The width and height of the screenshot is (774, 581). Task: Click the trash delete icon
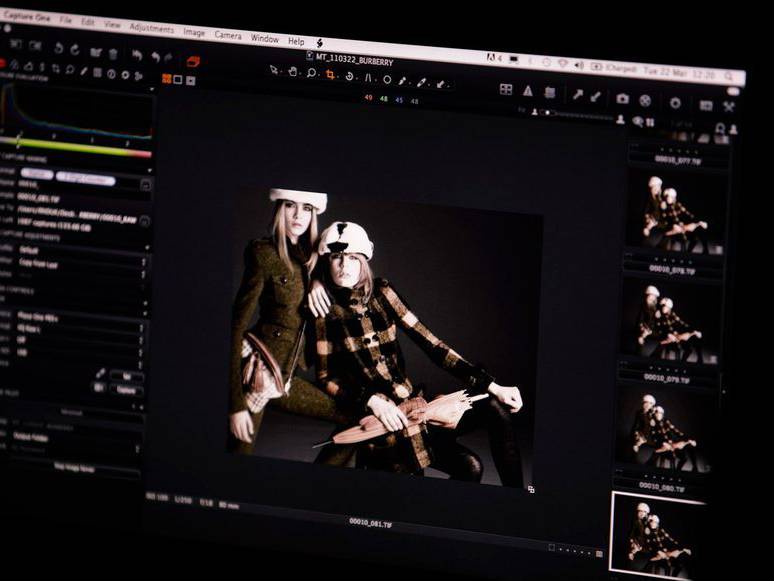tap(113, 53)
